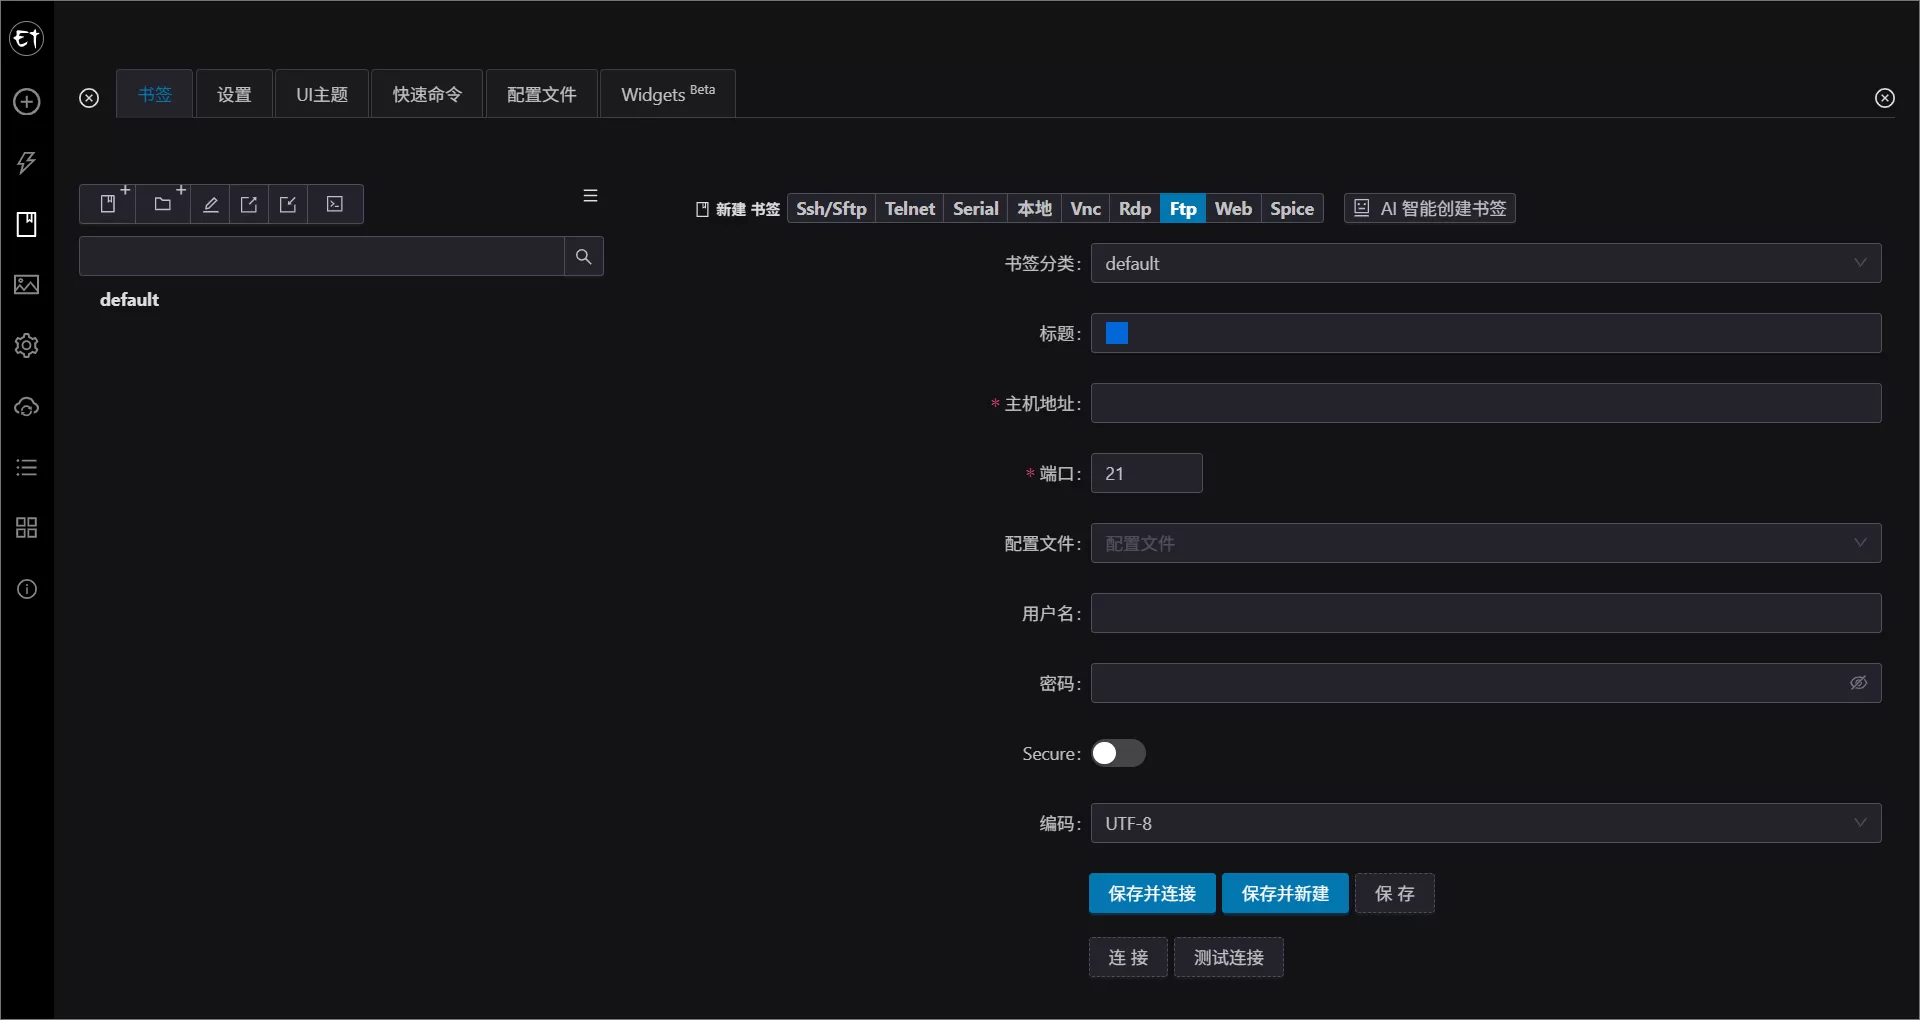Click AI 智能创建书签 button
The image size is (1920, 1020).
1430,208
